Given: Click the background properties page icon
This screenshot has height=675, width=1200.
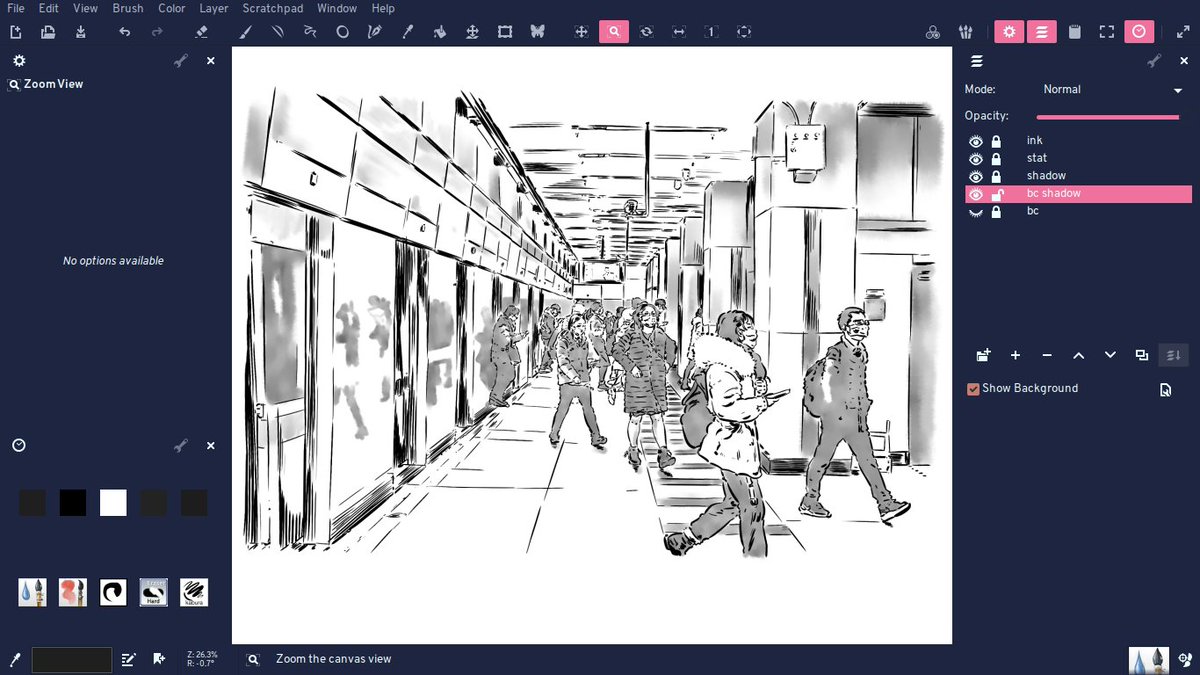Looking at the screenshot, I should 1165,390.
